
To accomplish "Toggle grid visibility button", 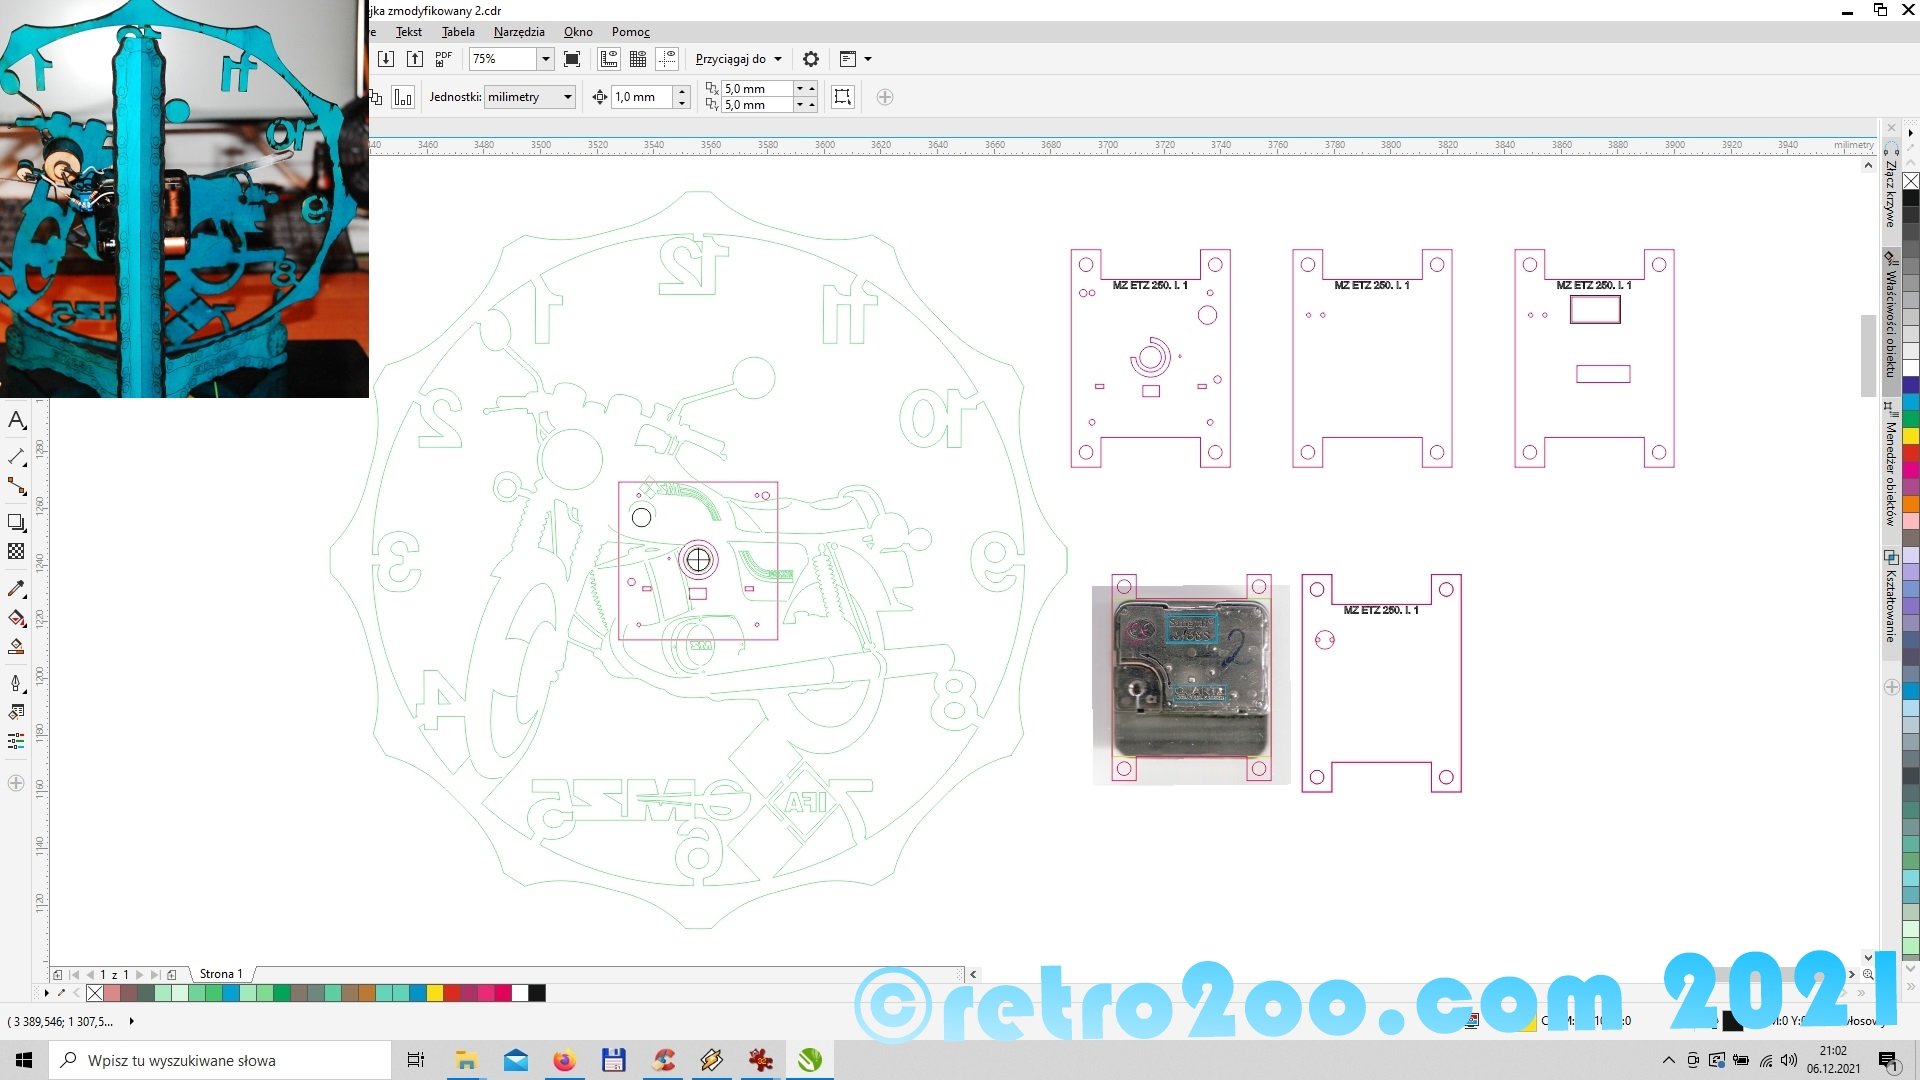I will point(638,59).
